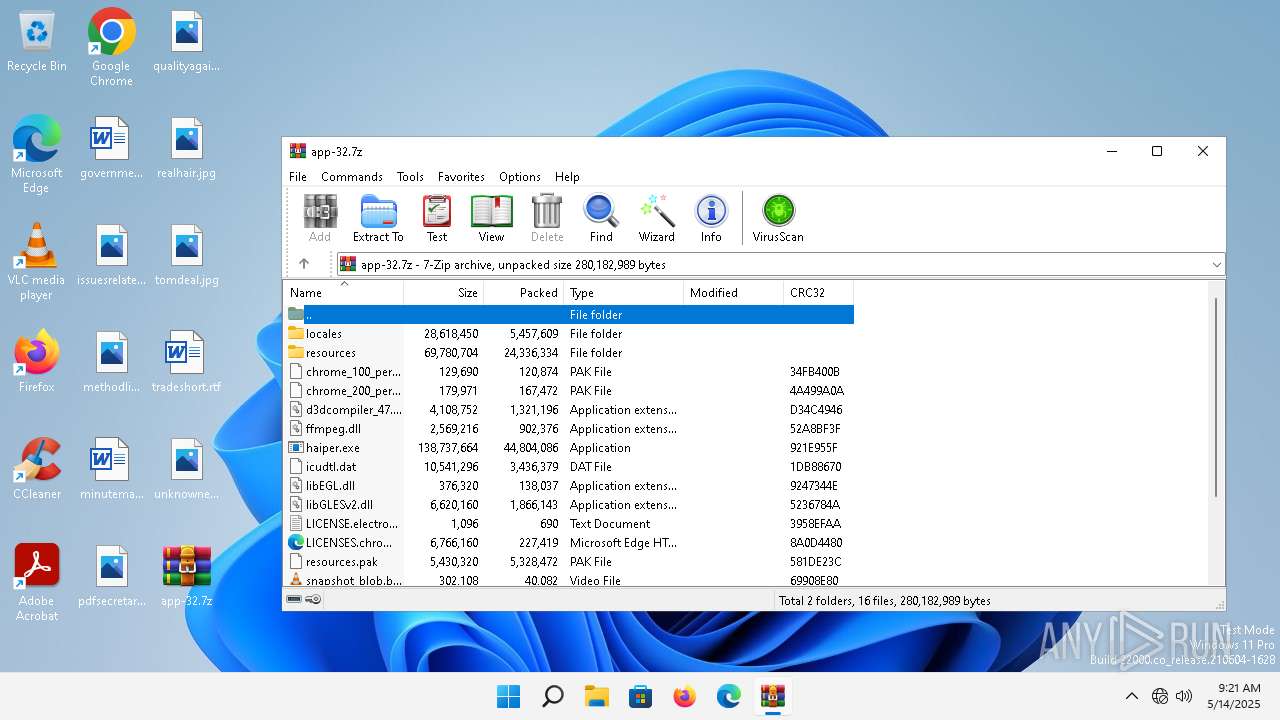Open Recycle Bin on desktop

pyautogui.click(x=37, y=42)
